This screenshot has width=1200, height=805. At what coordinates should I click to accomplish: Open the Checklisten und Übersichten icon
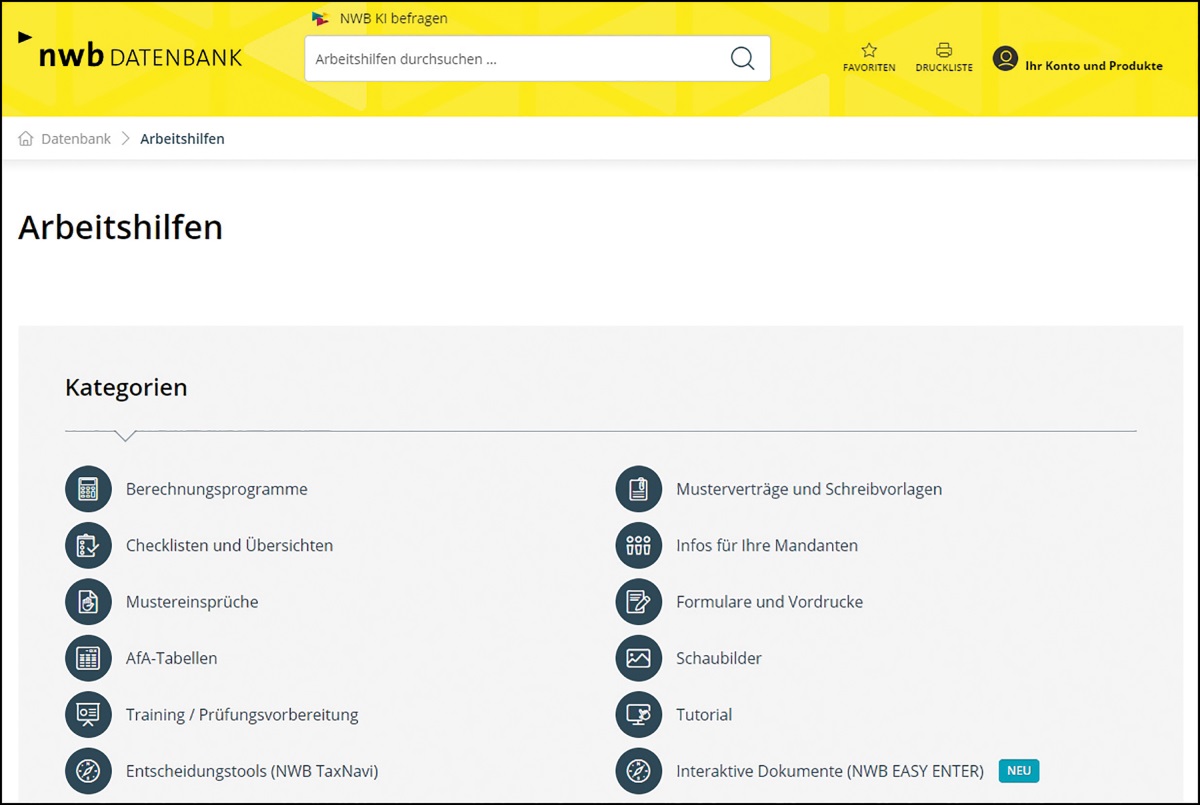[x=88, y=546]
